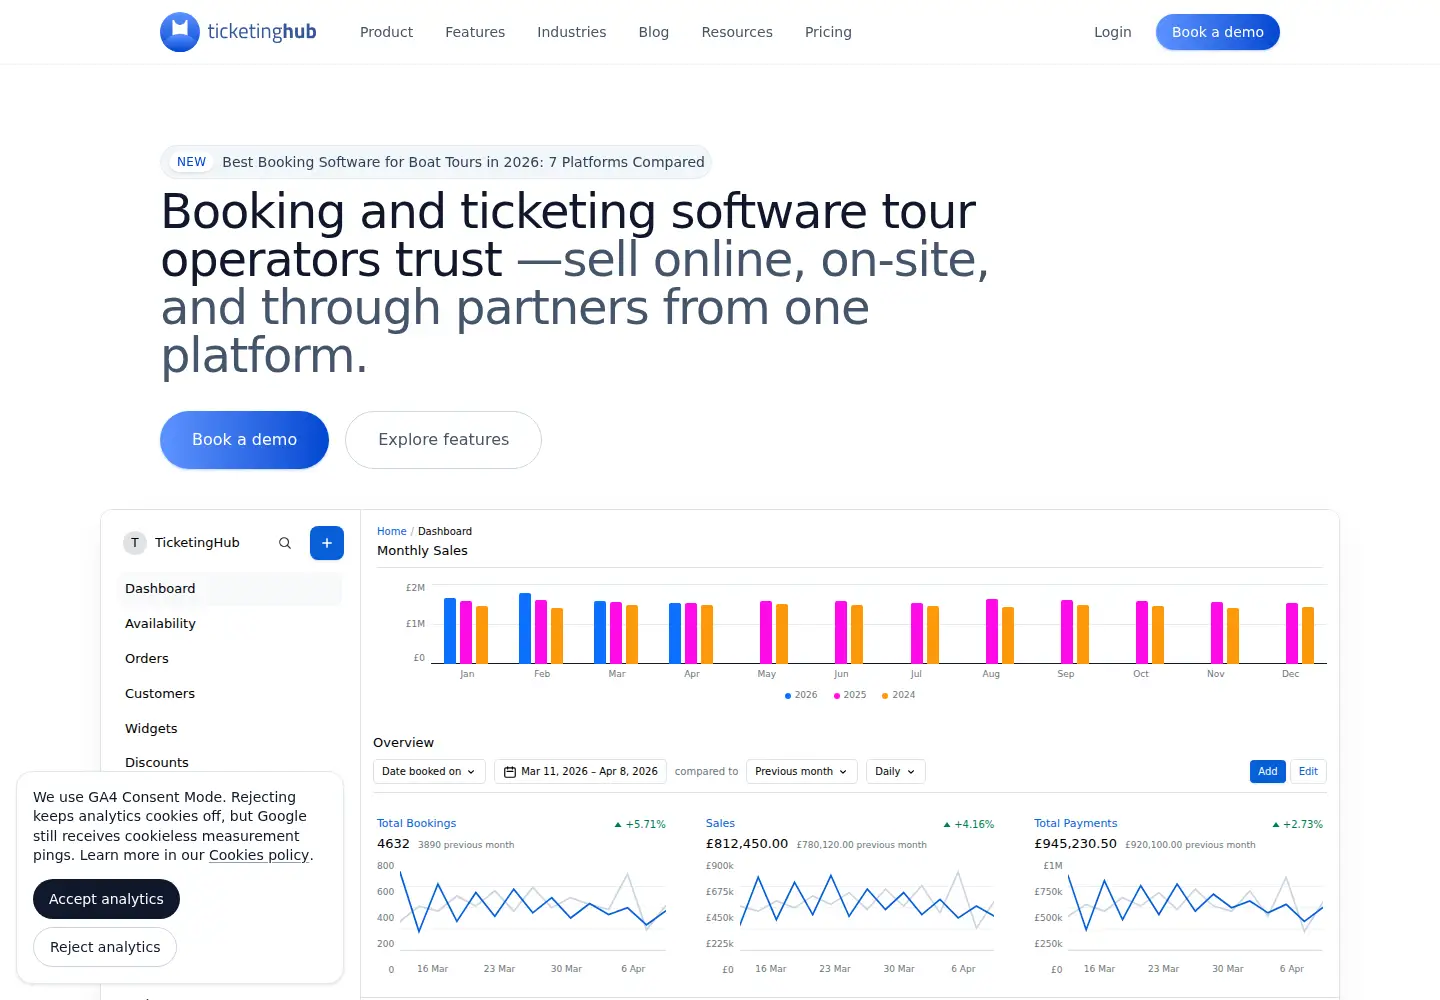This screenshot has width=1440, height=1000.
Task: Click the 2024 legend entry
Action: point(898,695)
